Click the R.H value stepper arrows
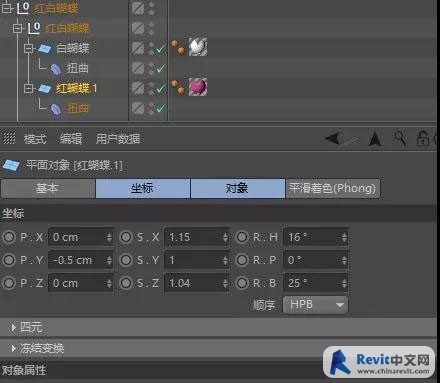This screenshot has width=440, height=383. [x=344, y=237]
